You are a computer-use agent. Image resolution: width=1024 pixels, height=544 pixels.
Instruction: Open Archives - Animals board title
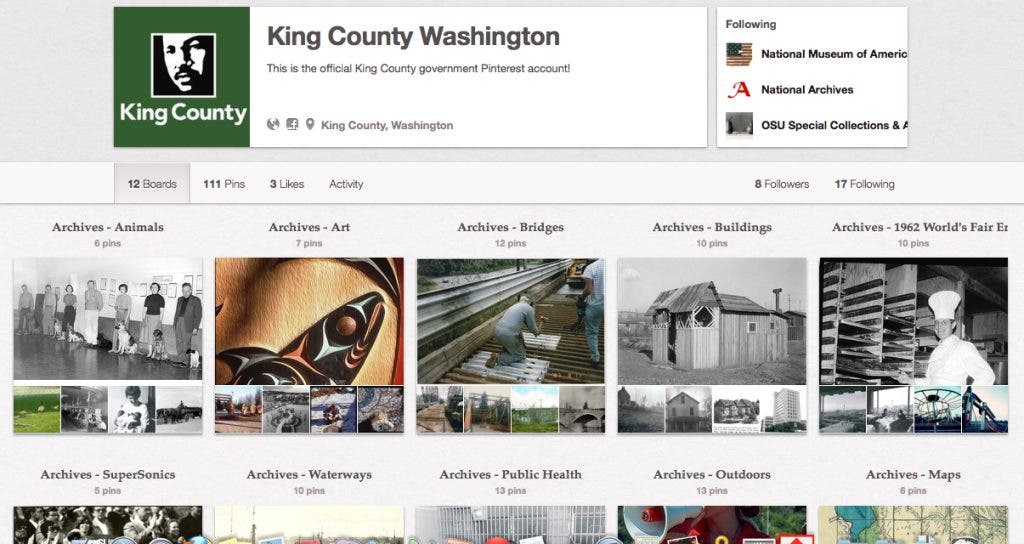108,227
